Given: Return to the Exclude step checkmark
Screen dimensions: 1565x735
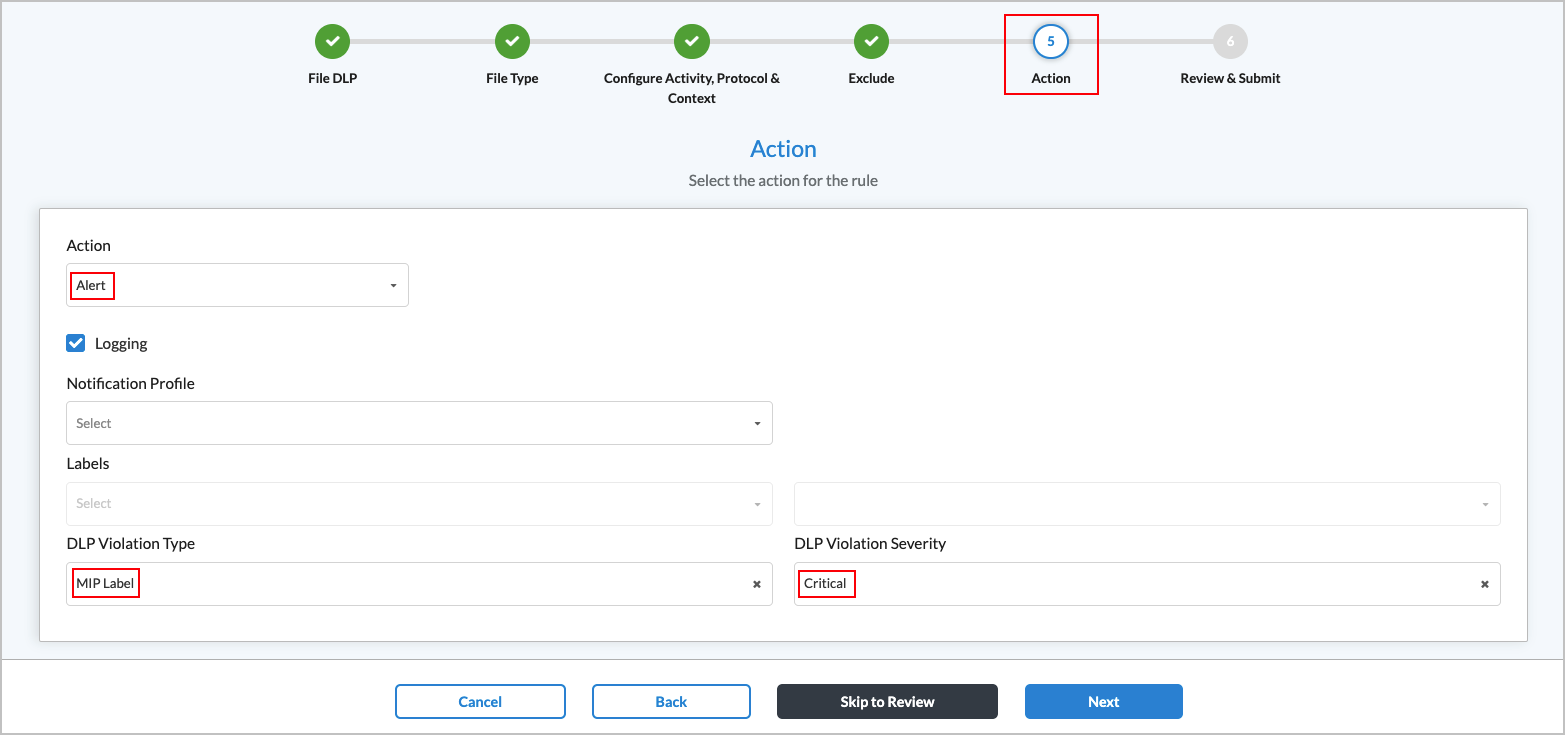Looking at the screenshot, I should [871, 42].
